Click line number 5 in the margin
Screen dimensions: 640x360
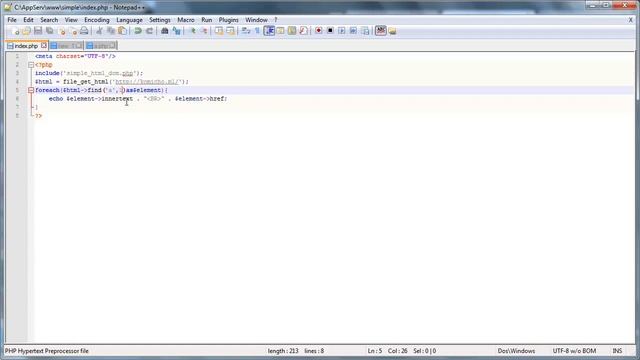coord(17,90)
